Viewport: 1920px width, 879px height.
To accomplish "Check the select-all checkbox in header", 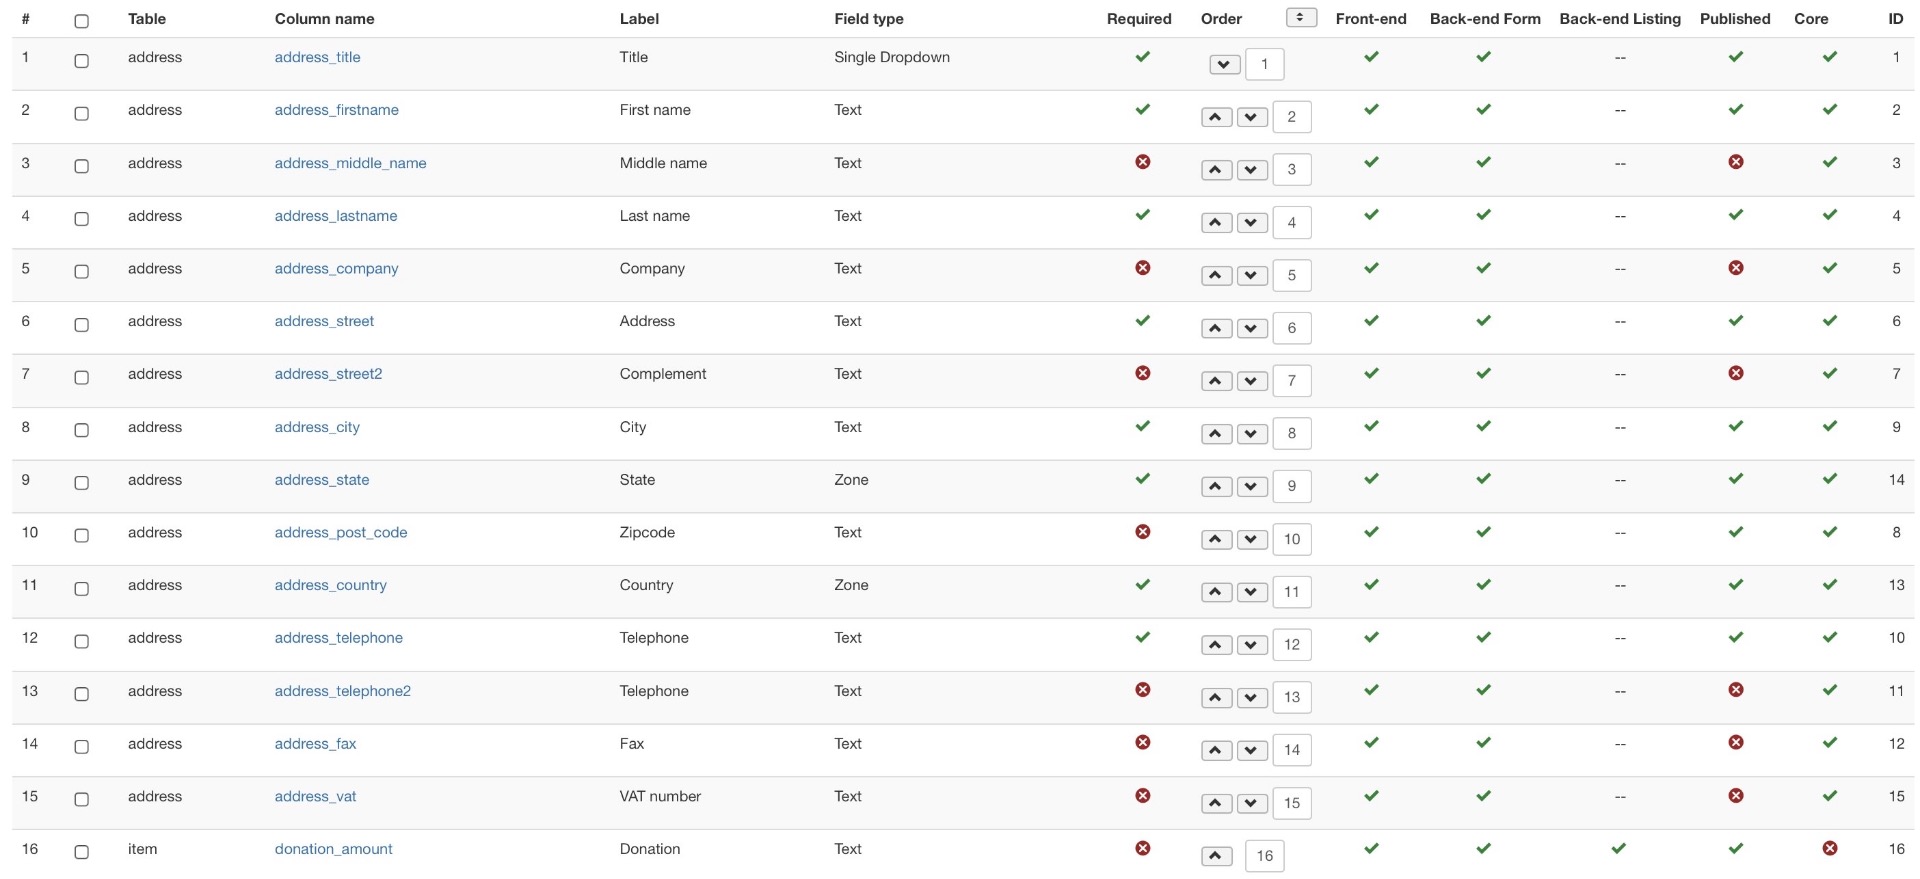I will click(x=82, y=21).
